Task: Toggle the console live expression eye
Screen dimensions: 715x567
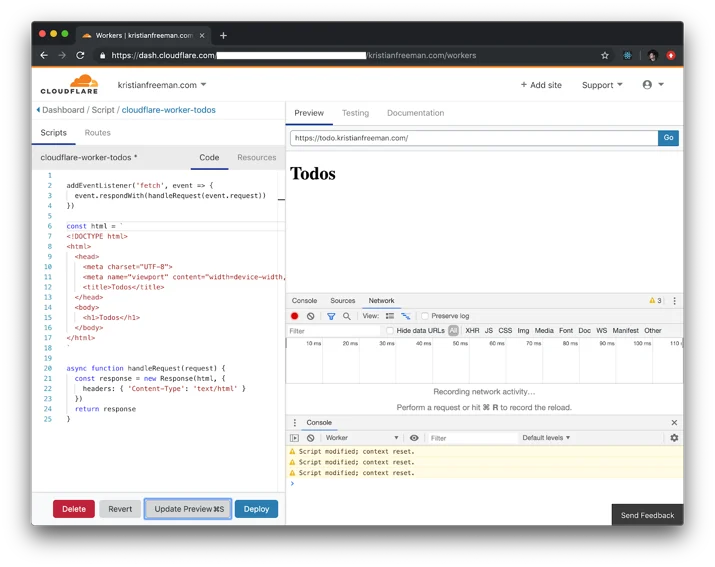Action: (x=414, y=438)
